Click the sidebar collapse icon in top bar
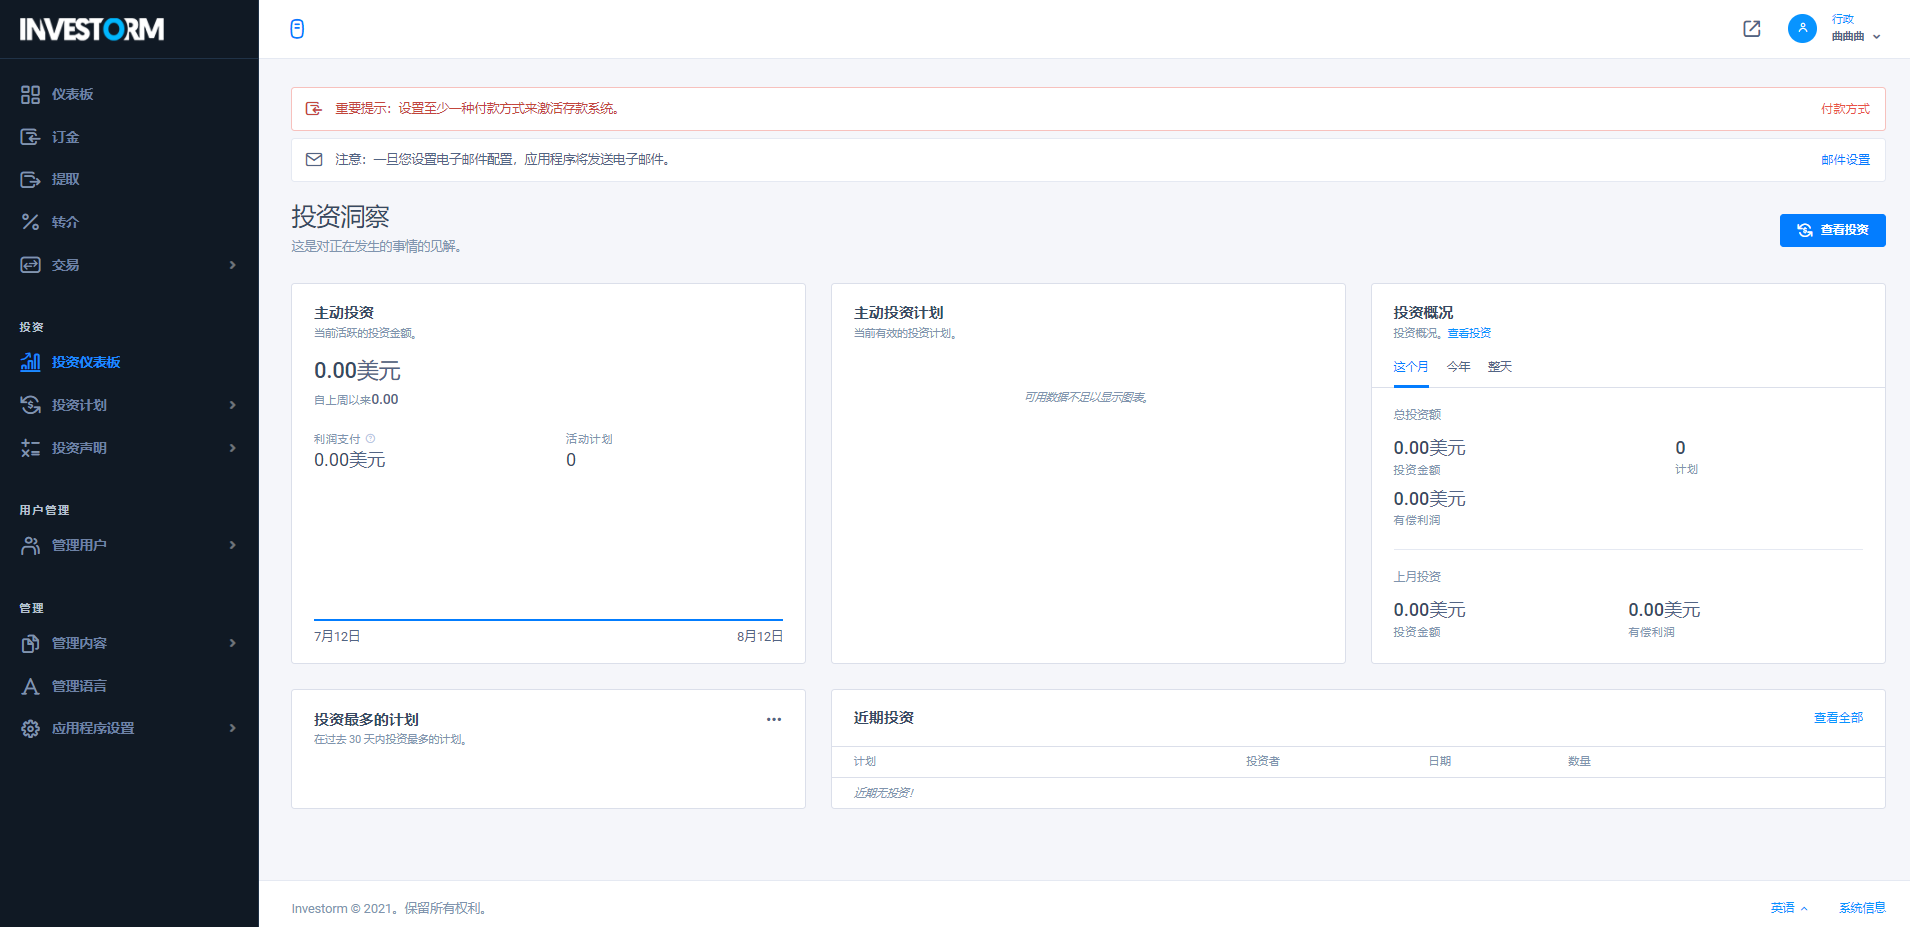 (x=297, y=29)
